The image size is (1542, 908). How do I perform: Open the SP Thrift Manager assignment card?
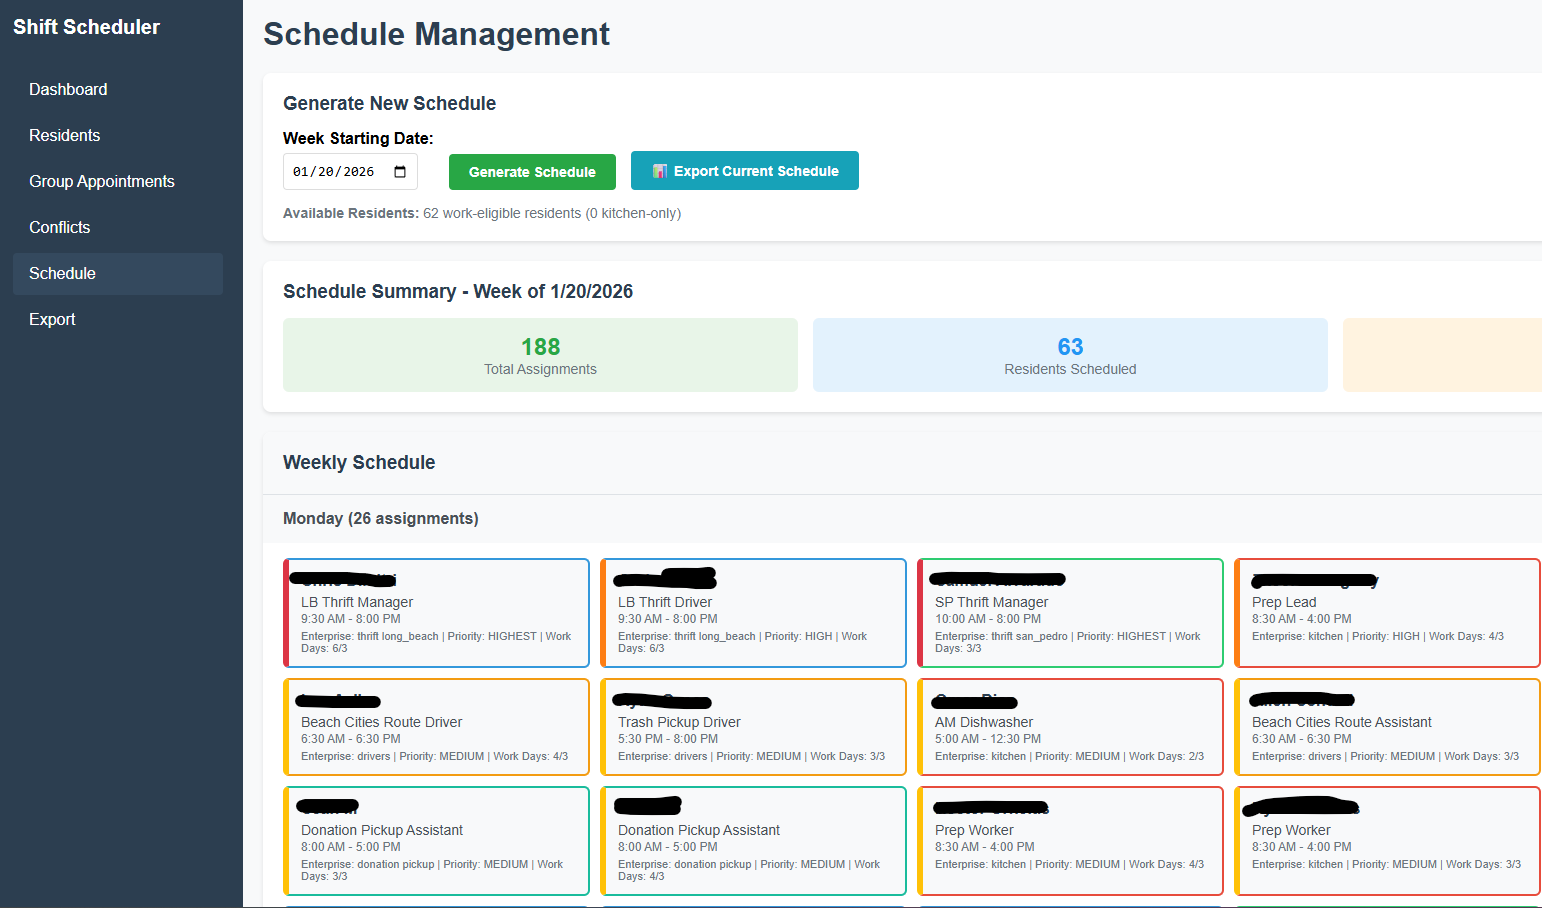[x=1070, y=613]
